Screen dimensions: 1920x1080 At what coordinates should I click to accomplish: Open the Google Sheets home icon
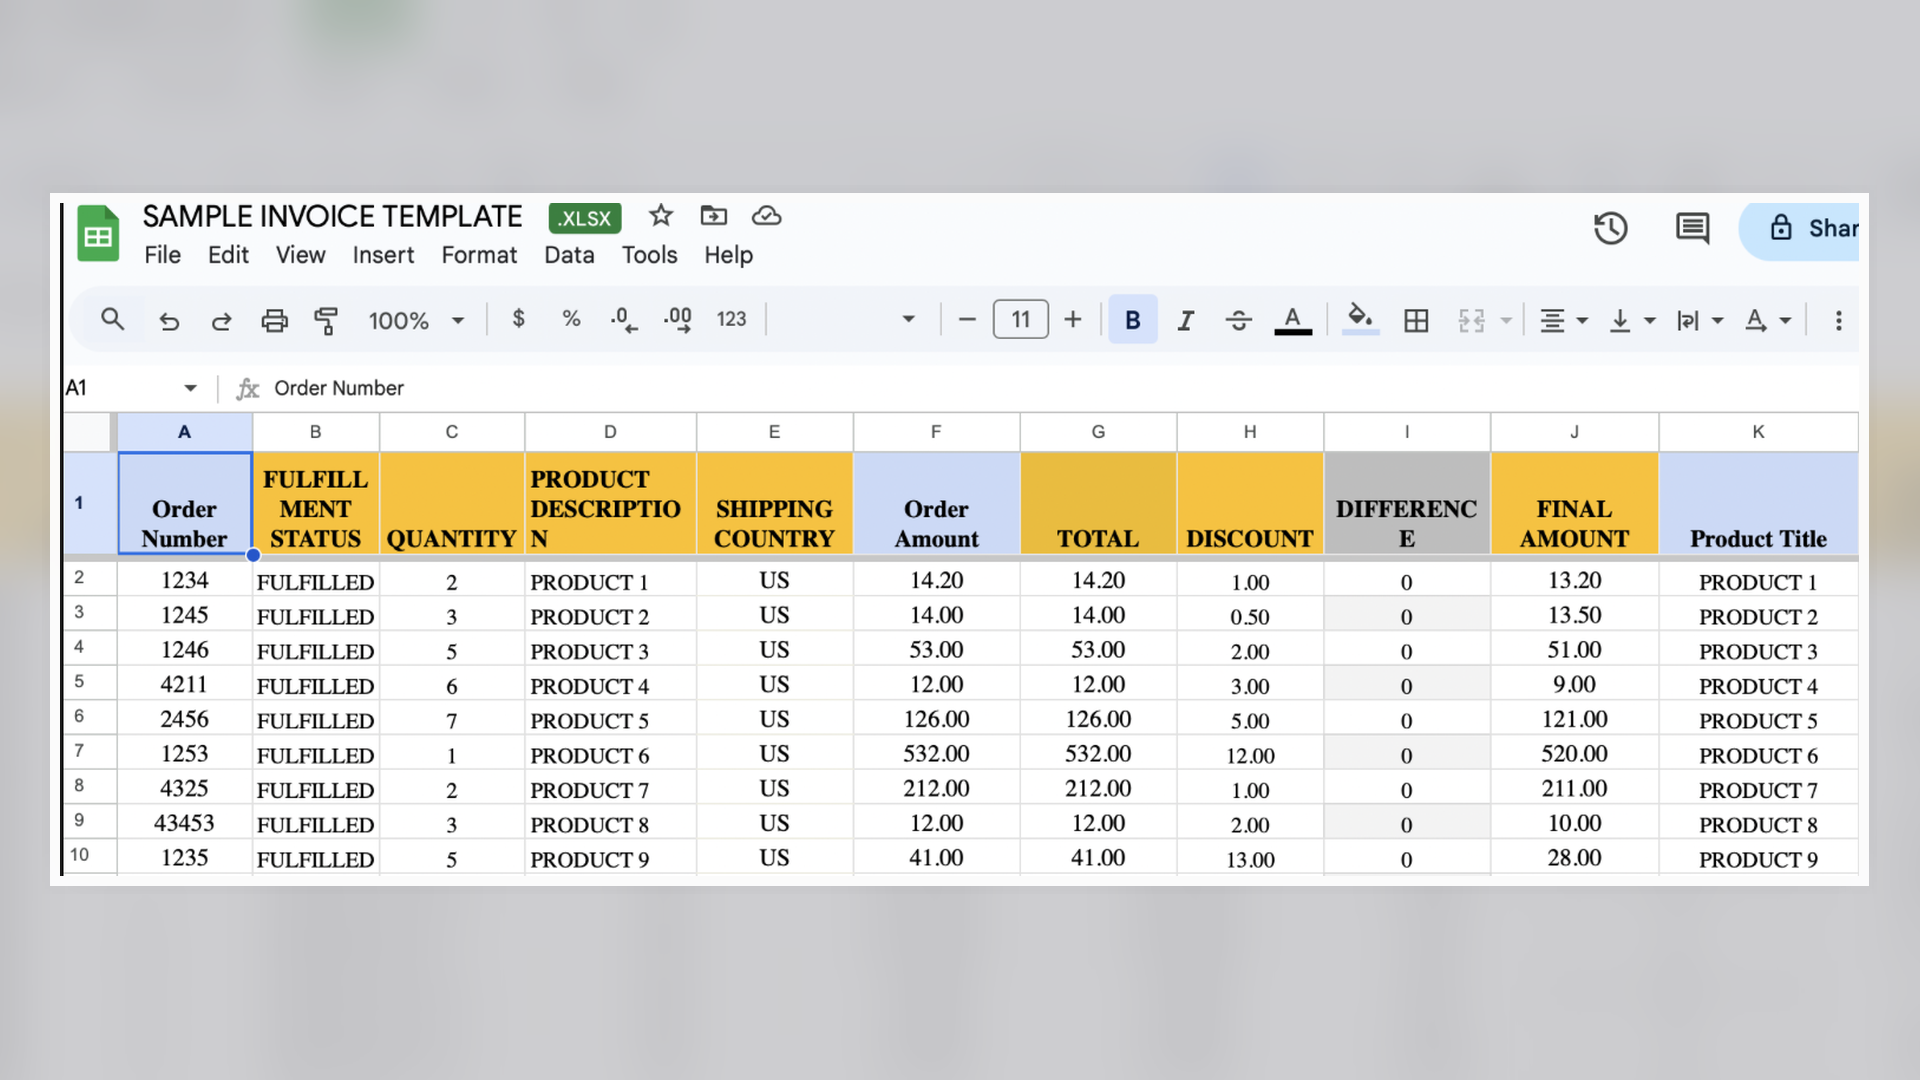98,233
